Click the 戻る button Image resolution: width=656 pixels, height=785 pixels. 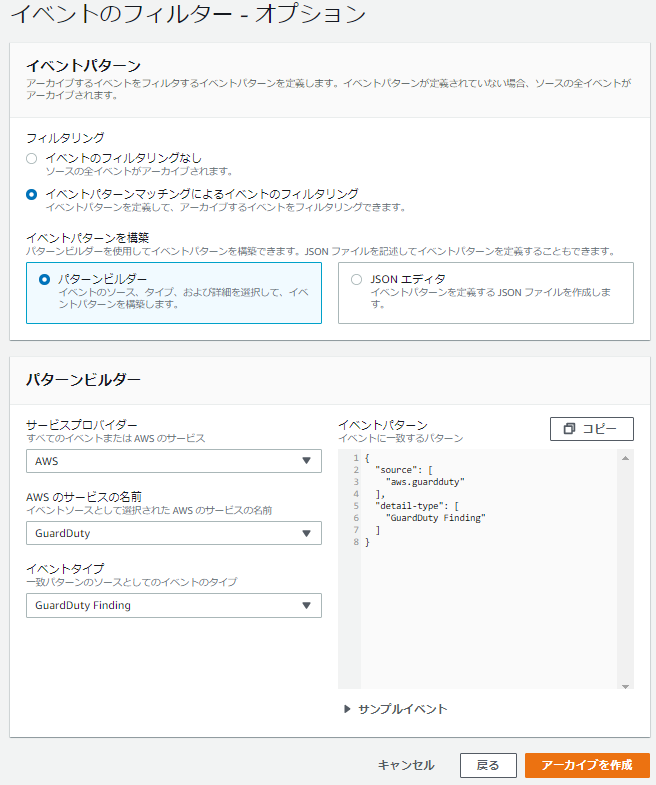488,765
